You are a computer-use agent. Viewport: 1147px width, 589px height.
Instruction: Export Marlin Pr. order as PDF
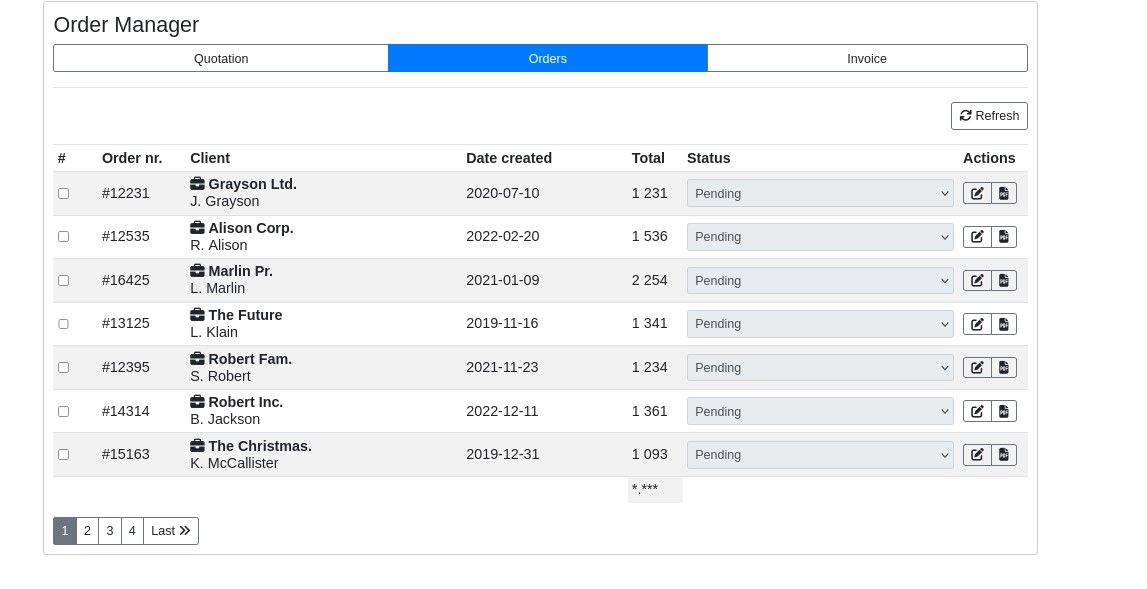coord(1004,281)
